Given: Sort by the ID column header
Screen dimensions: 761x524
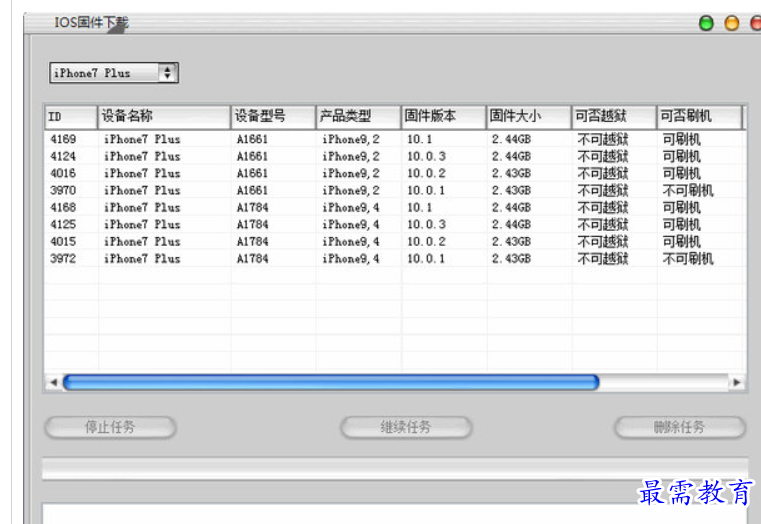Looking at the screenshot, I should pos(71,117).
